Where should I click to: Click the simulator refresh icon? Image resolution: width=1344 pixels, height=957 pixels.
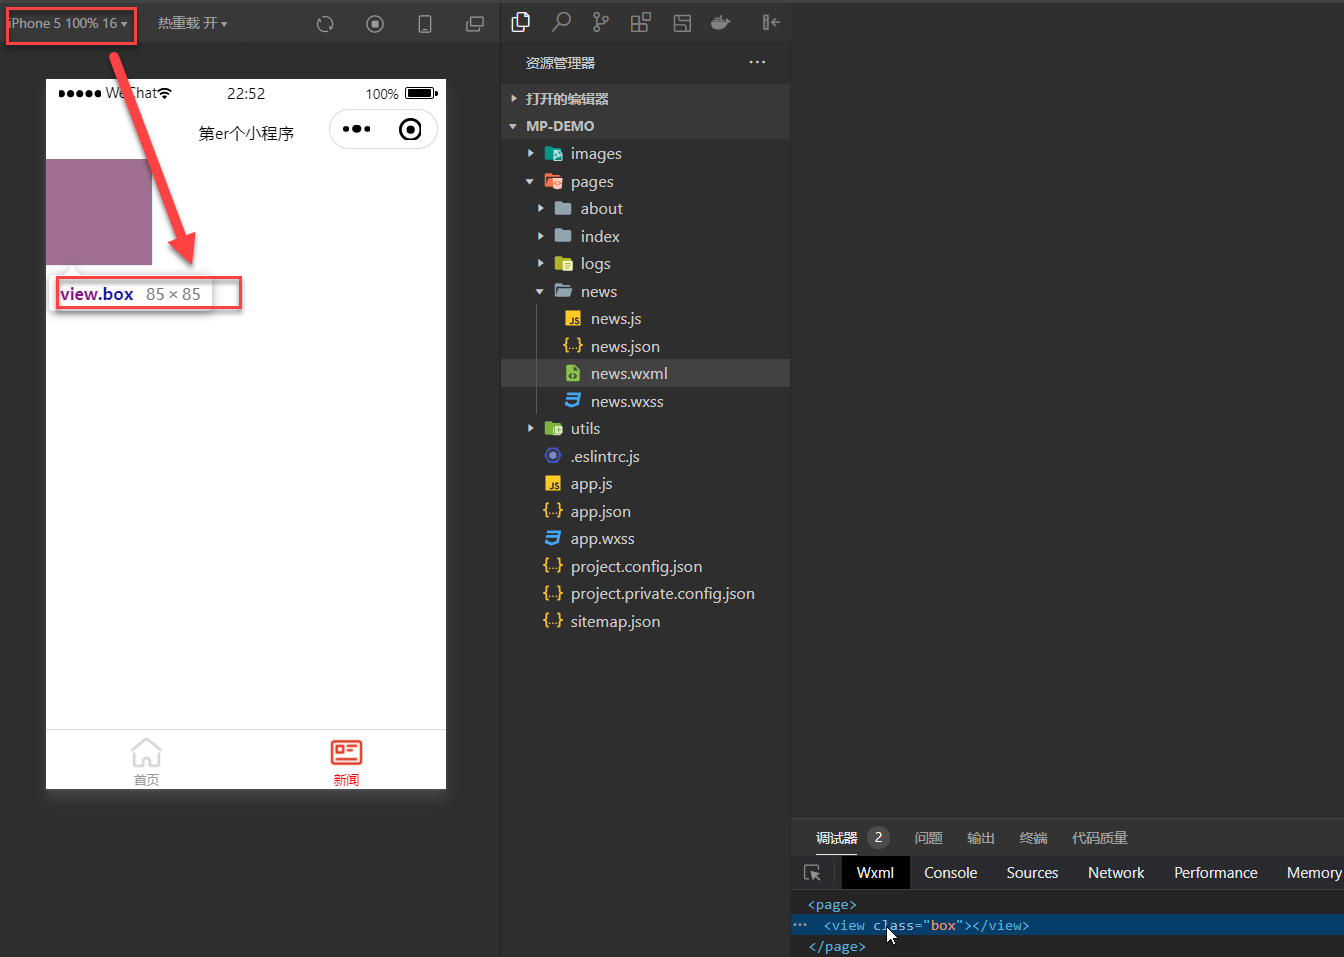325,24
